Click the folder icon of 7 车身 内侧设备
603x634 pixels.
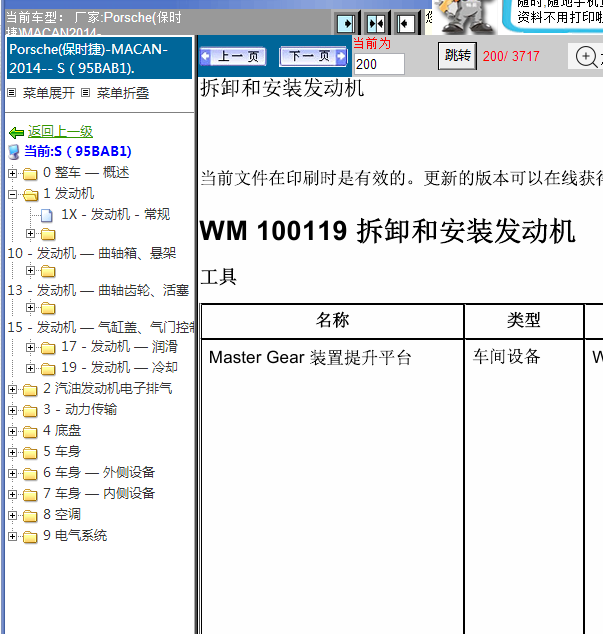pos(30,495)
